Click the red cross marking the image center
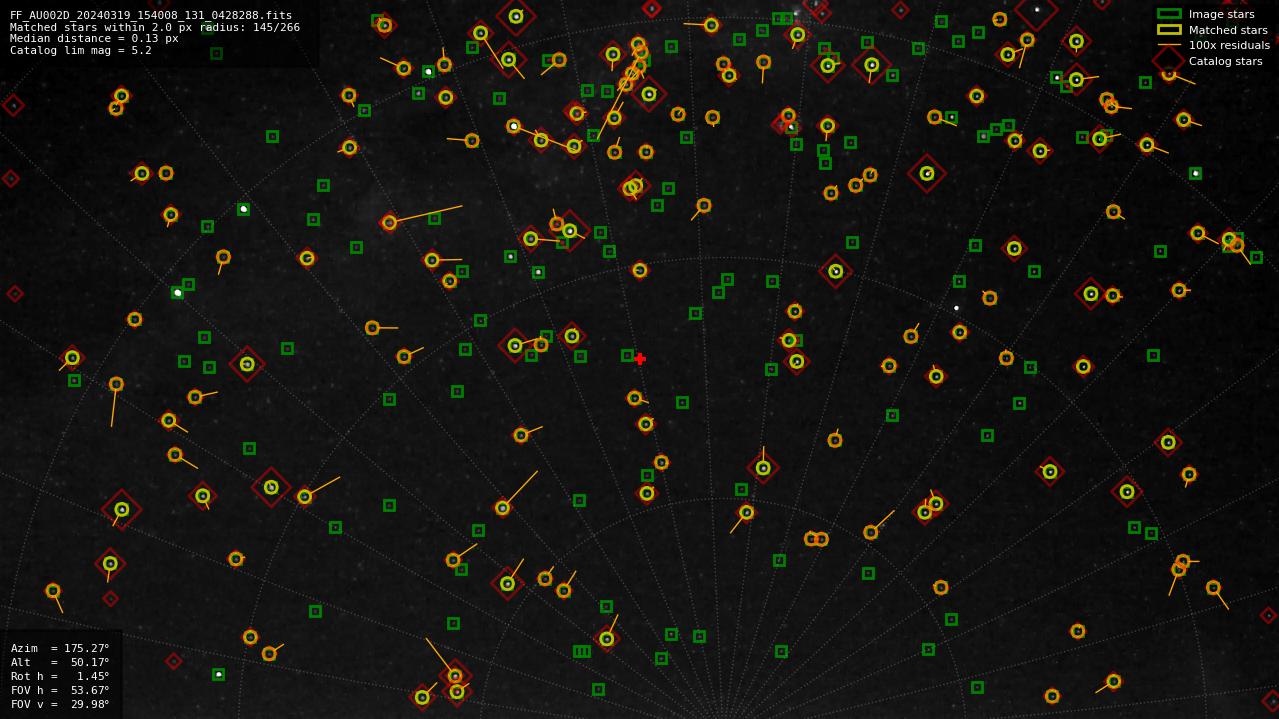This screenshot has width=1279, height=719. pyautogui.click(x=640, y=359)
